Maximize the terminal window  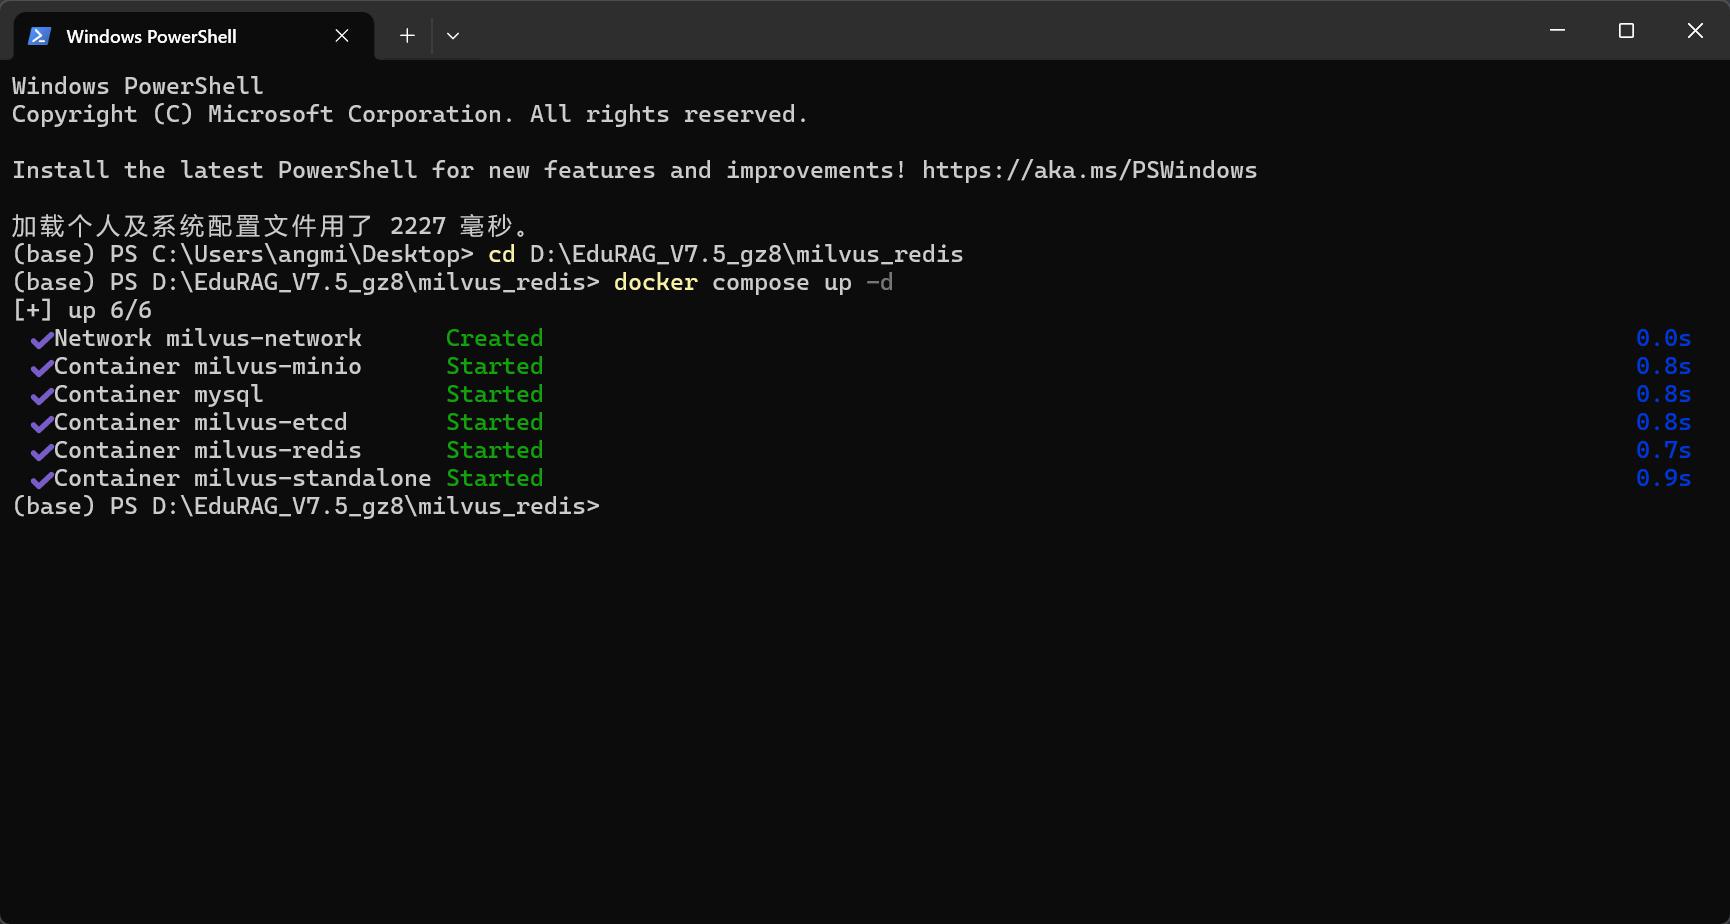pyautogui.click(x=1626, y=31)
